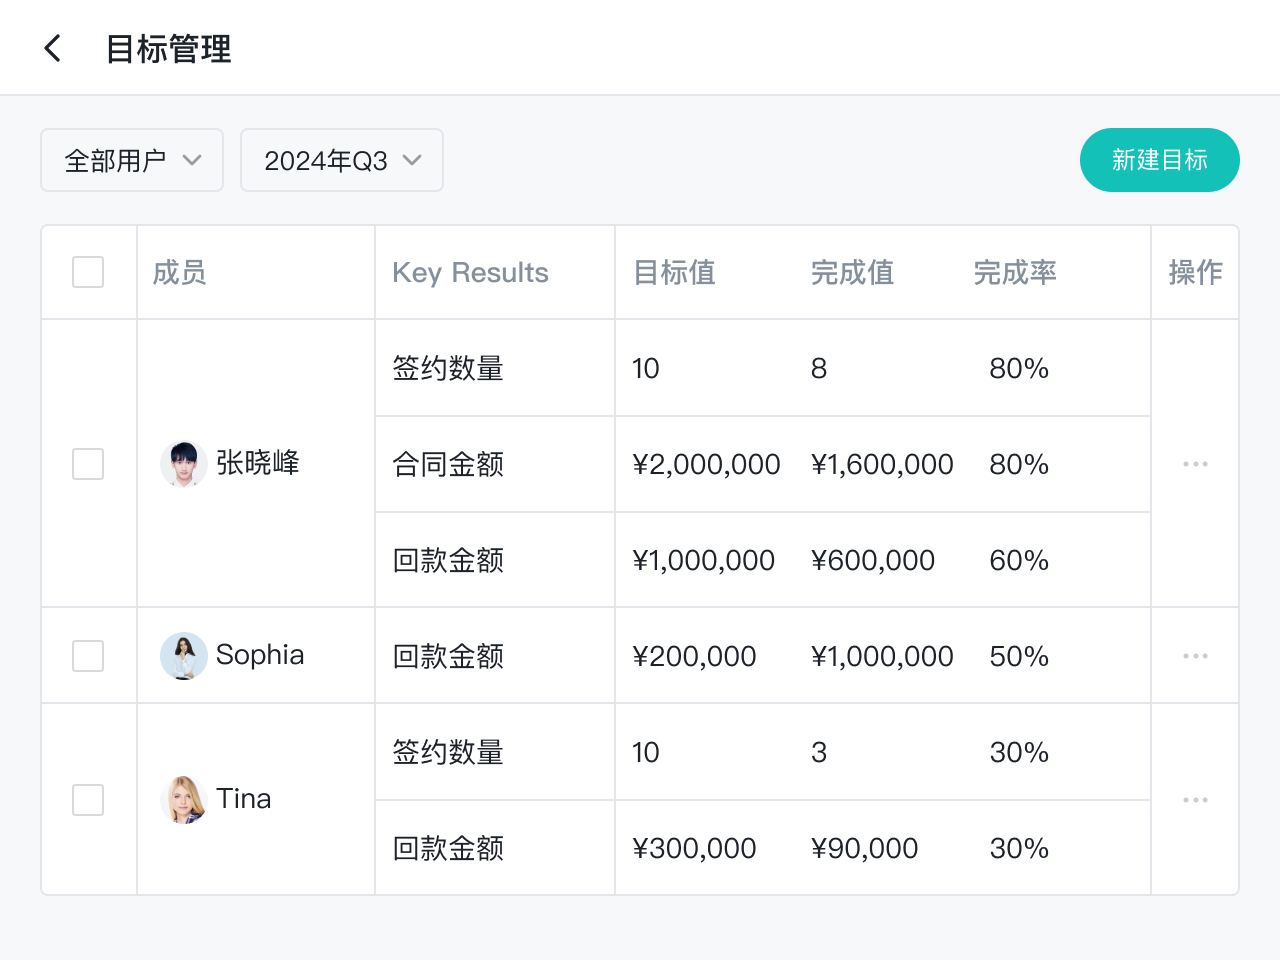The image size is (1280, 960).
Task: Click Tina's 签约数量 key result
Action: pyautogui.click(x=448, y=752)
